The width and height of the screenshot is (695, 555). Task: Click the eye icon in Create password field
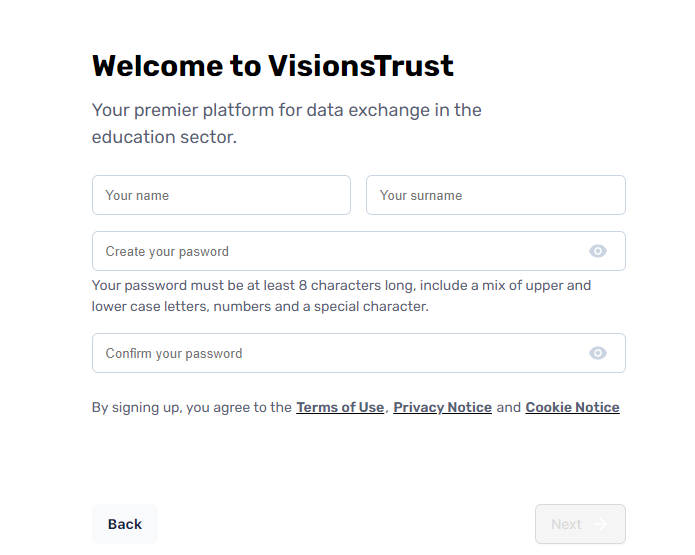pyautogui.click(x=597, y=251)
